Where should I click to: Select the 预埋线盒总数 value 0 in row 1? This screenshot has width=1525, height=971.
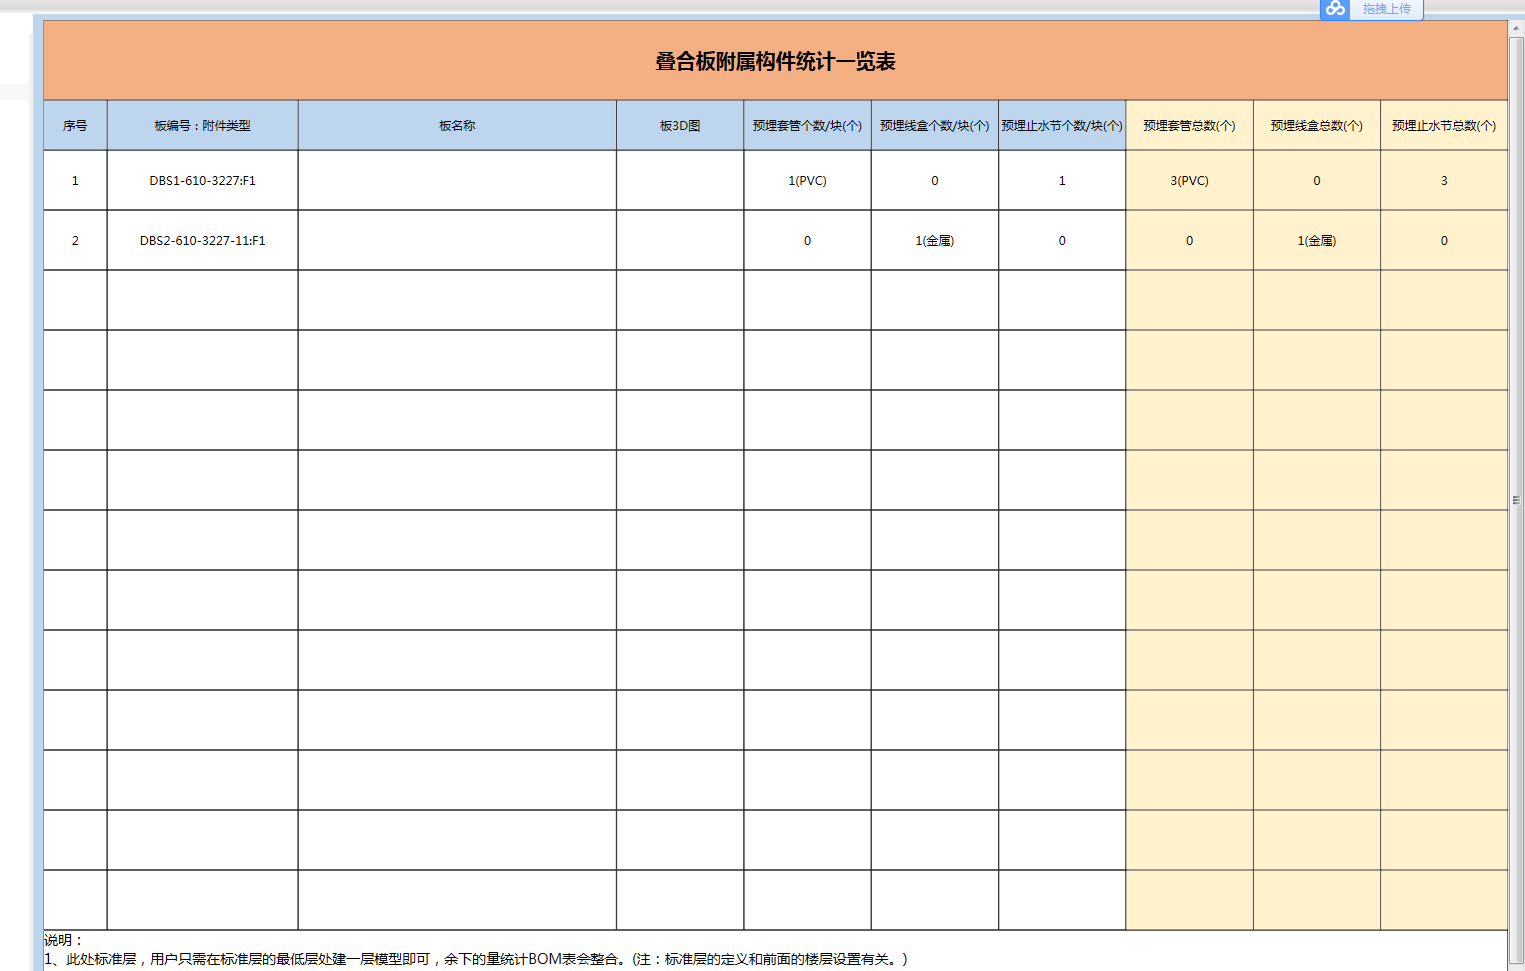click(x=1316, y=180)
